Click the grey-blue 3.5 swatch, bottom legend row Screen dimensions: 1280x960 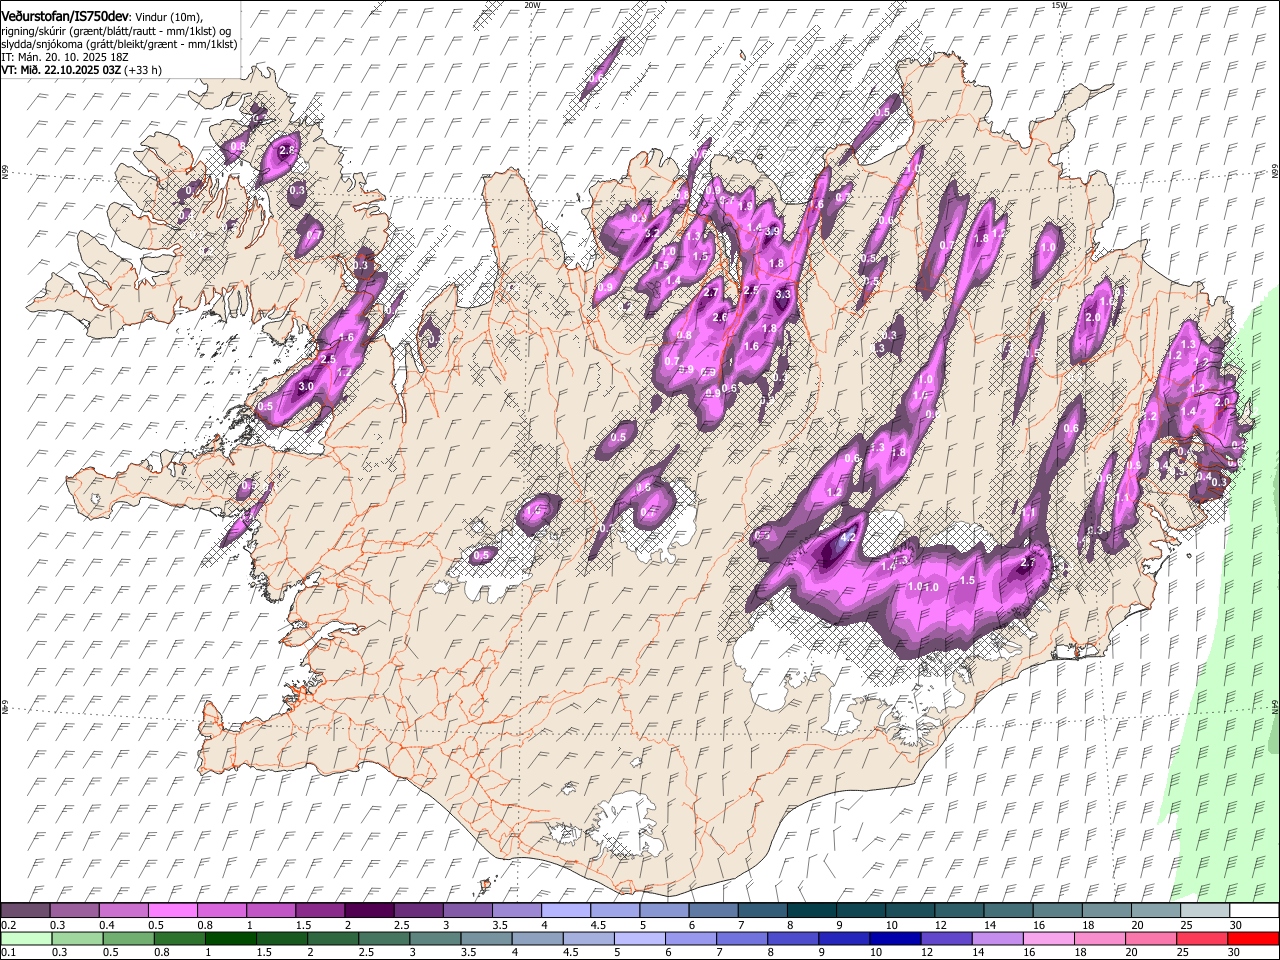[486, 938]
